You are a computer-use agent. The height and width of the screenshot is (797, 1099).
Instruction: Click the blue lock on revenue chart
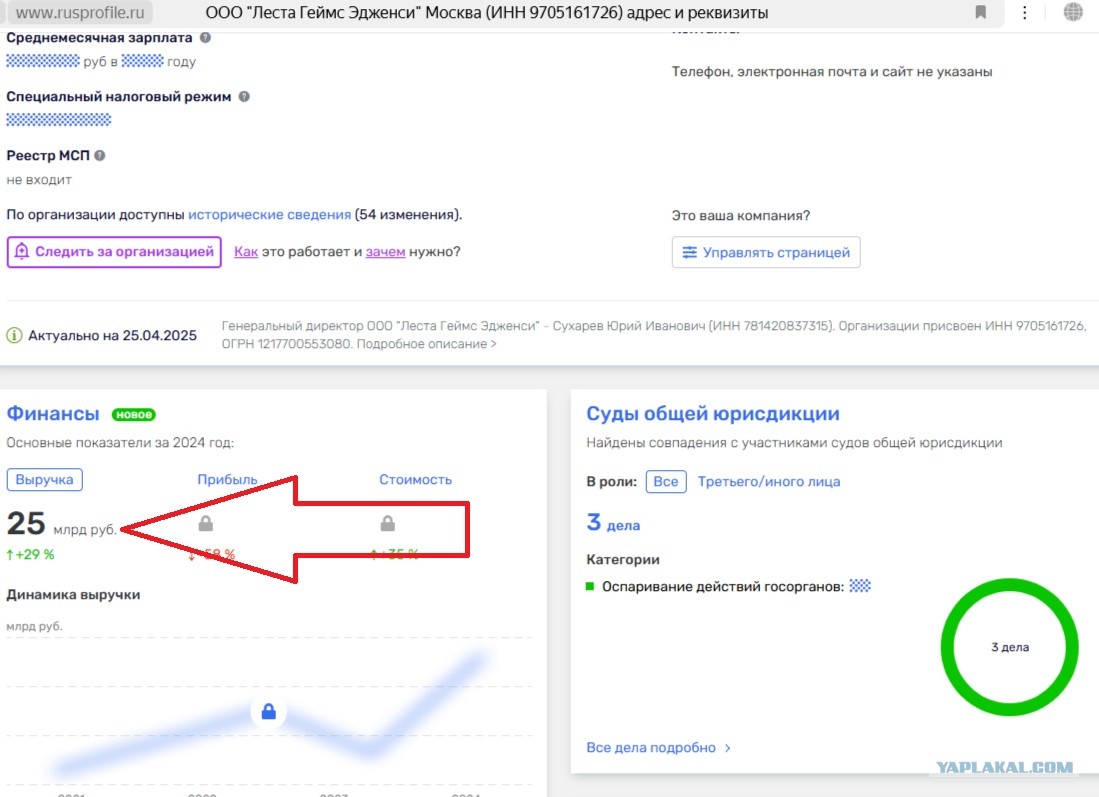pyautogui.click(x=268, y=712)
